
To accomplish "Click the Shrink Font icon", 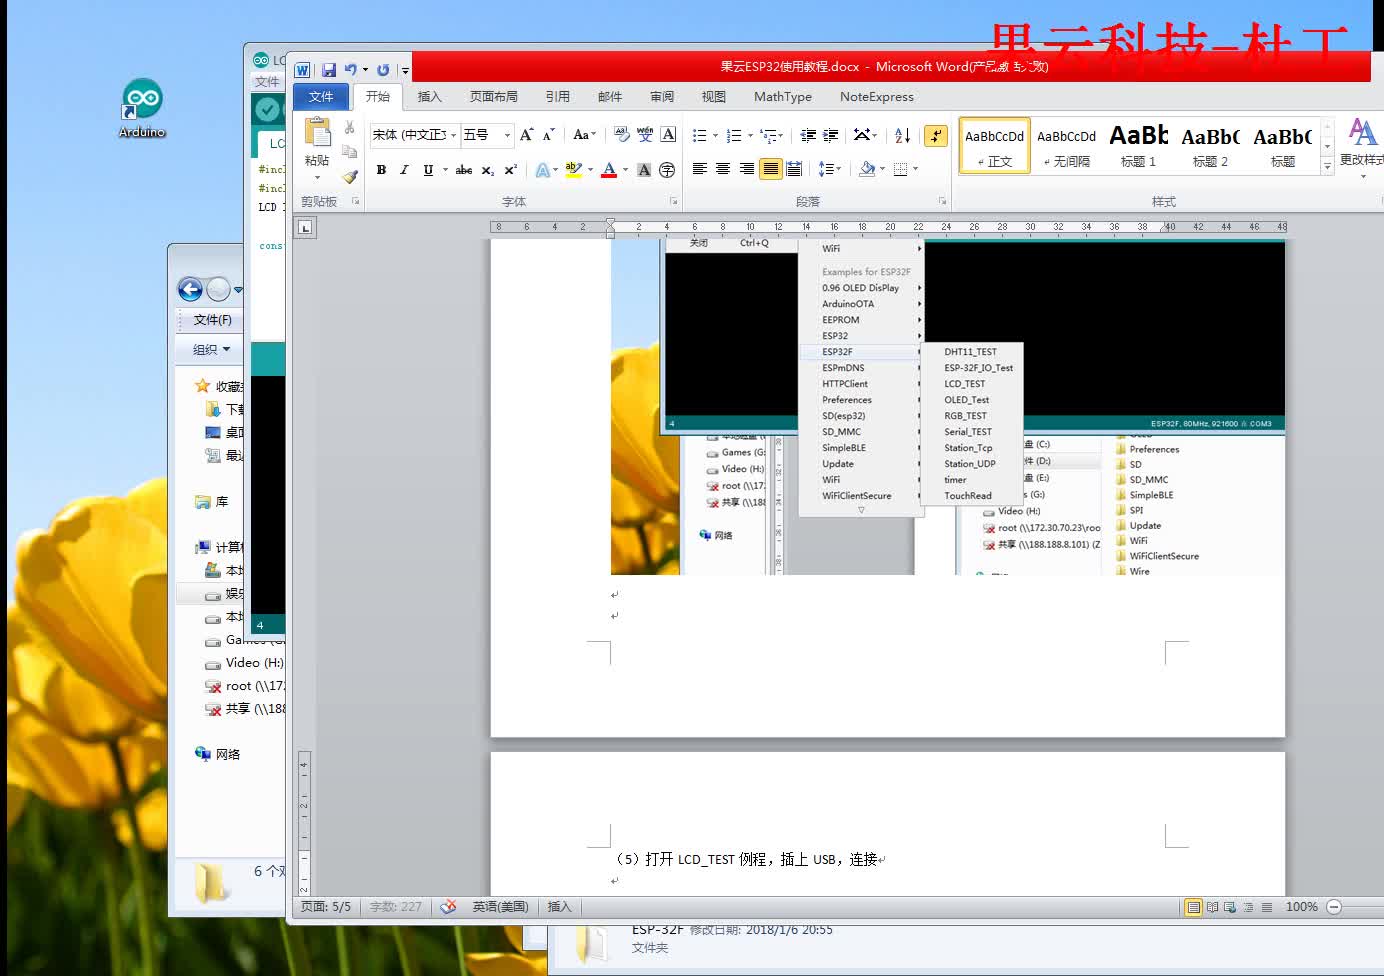I will [548, 134].
